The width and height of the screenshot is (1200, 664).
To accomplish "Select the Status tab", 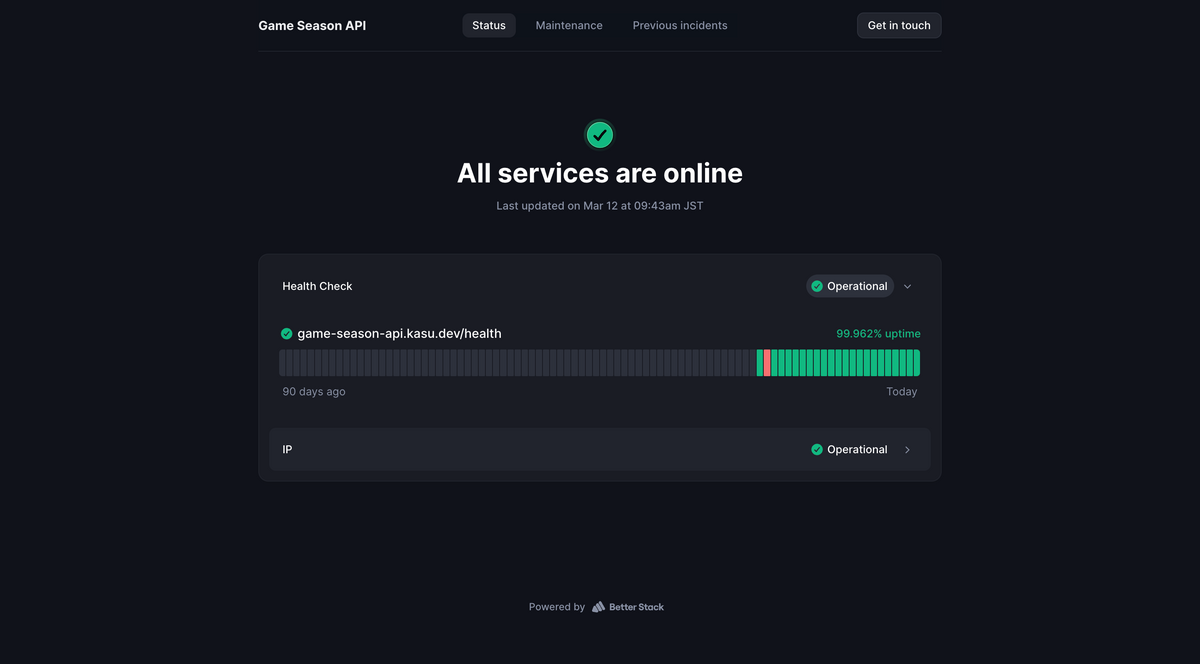I will tap(488, 25).
